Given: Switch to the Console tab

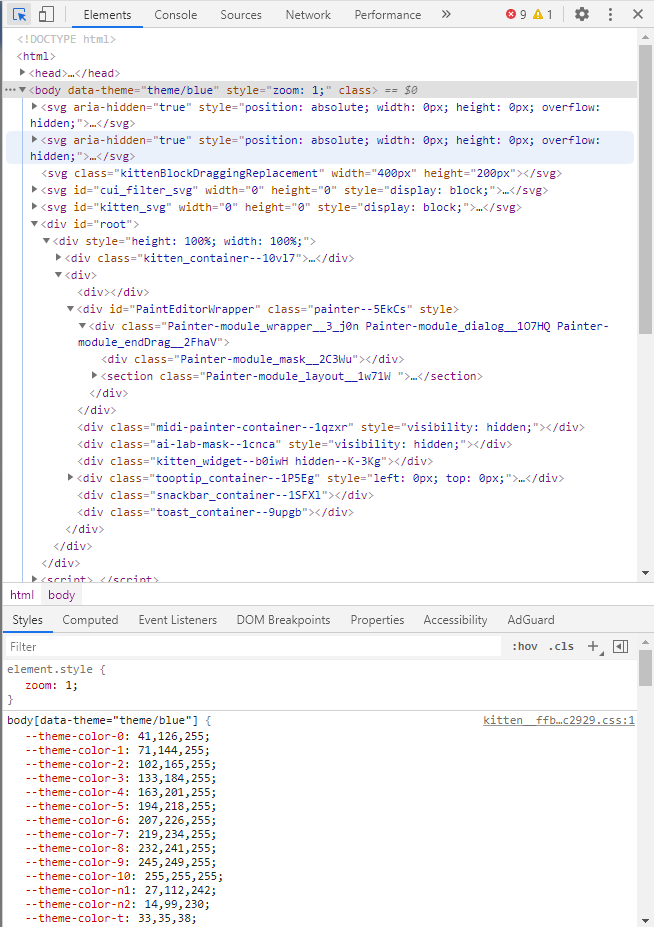Looking at the screenshot, I should tap(176, 15).
